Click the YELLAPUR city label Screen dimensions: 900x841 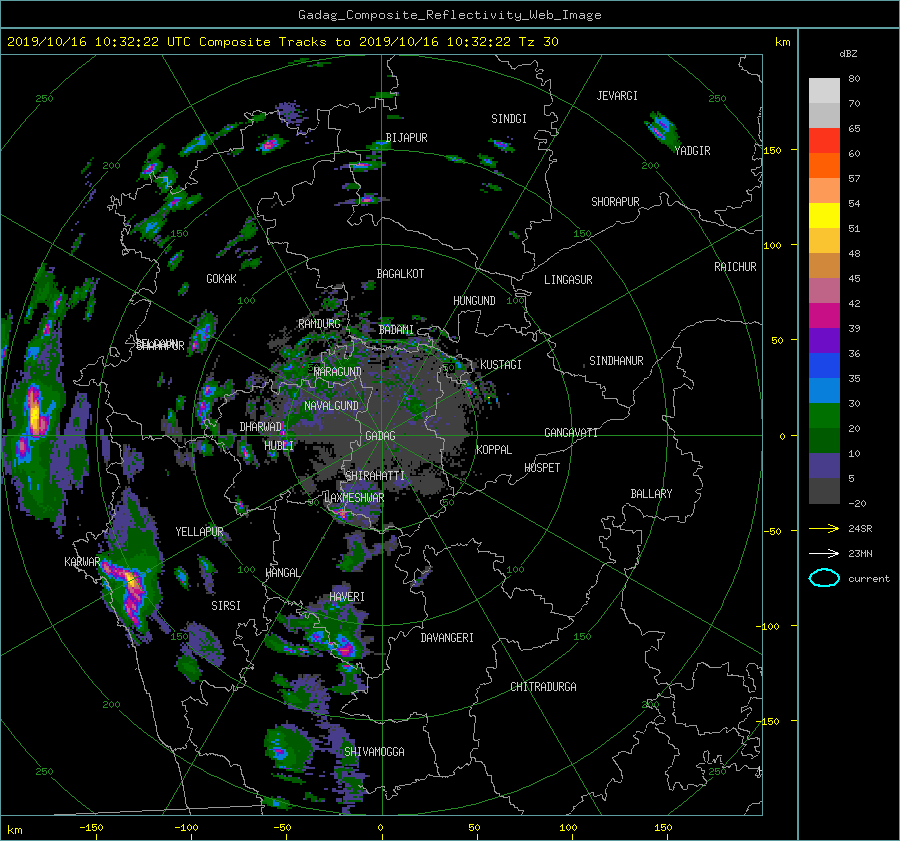click(199, 532)
